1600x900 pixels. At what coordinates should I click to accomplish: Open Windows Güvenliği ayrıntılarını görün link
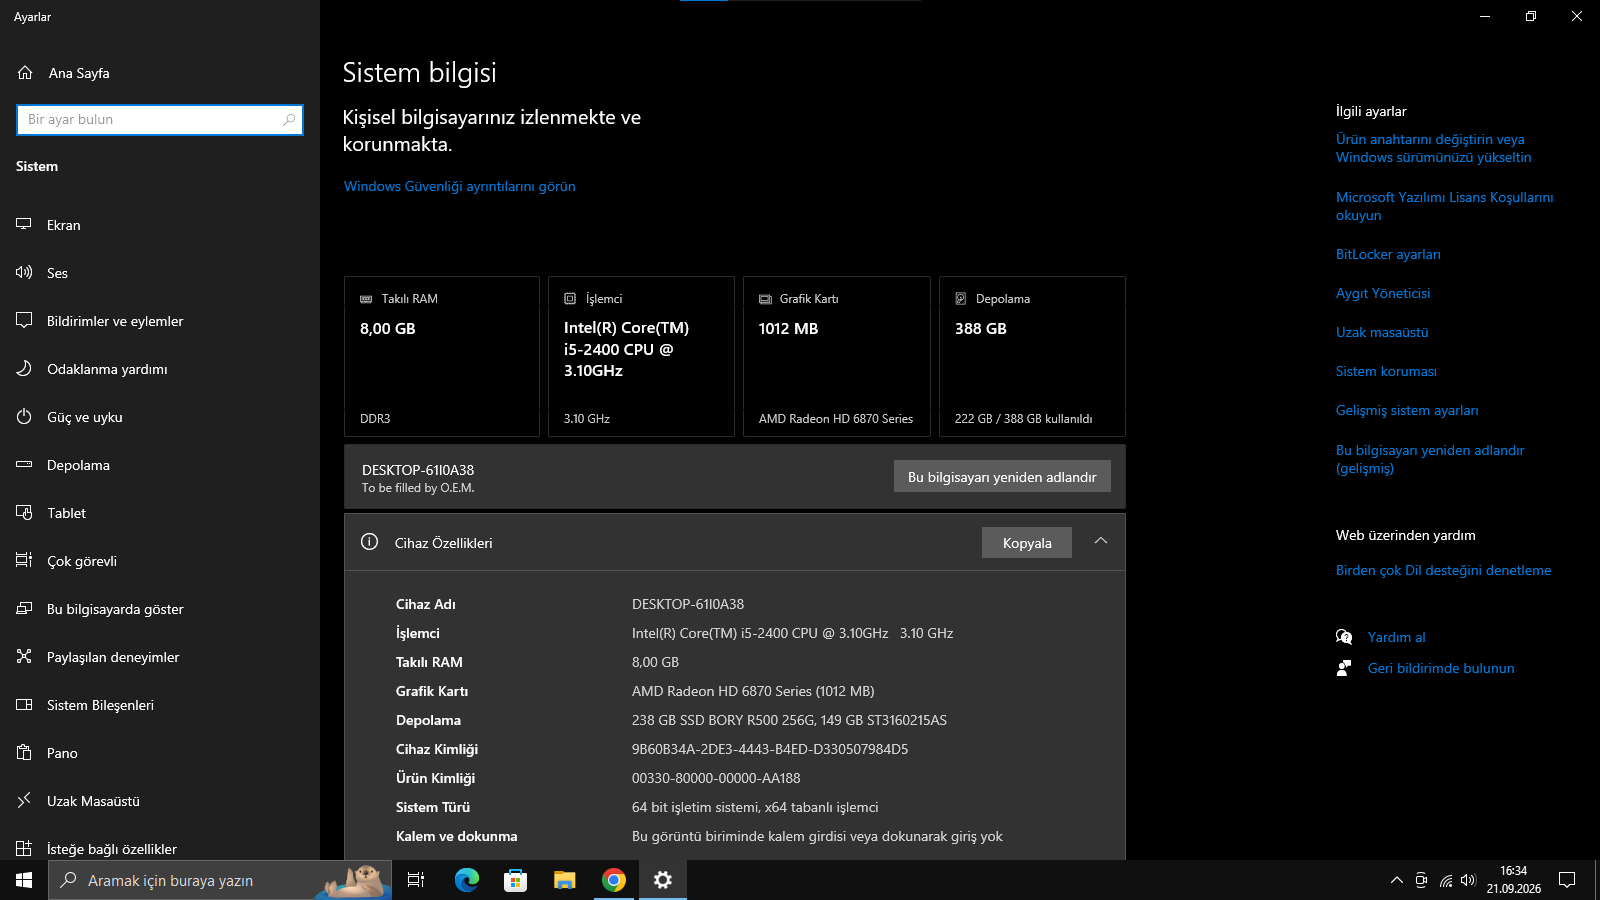[x=460, y=186]
